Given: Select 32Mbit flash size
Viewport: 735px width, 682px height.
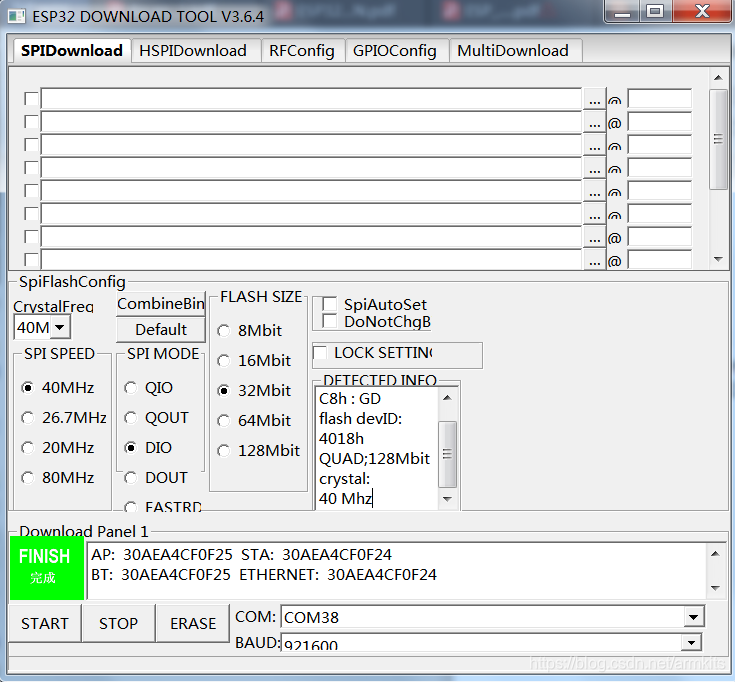Looking at the screenshot, I should point(224,390).
